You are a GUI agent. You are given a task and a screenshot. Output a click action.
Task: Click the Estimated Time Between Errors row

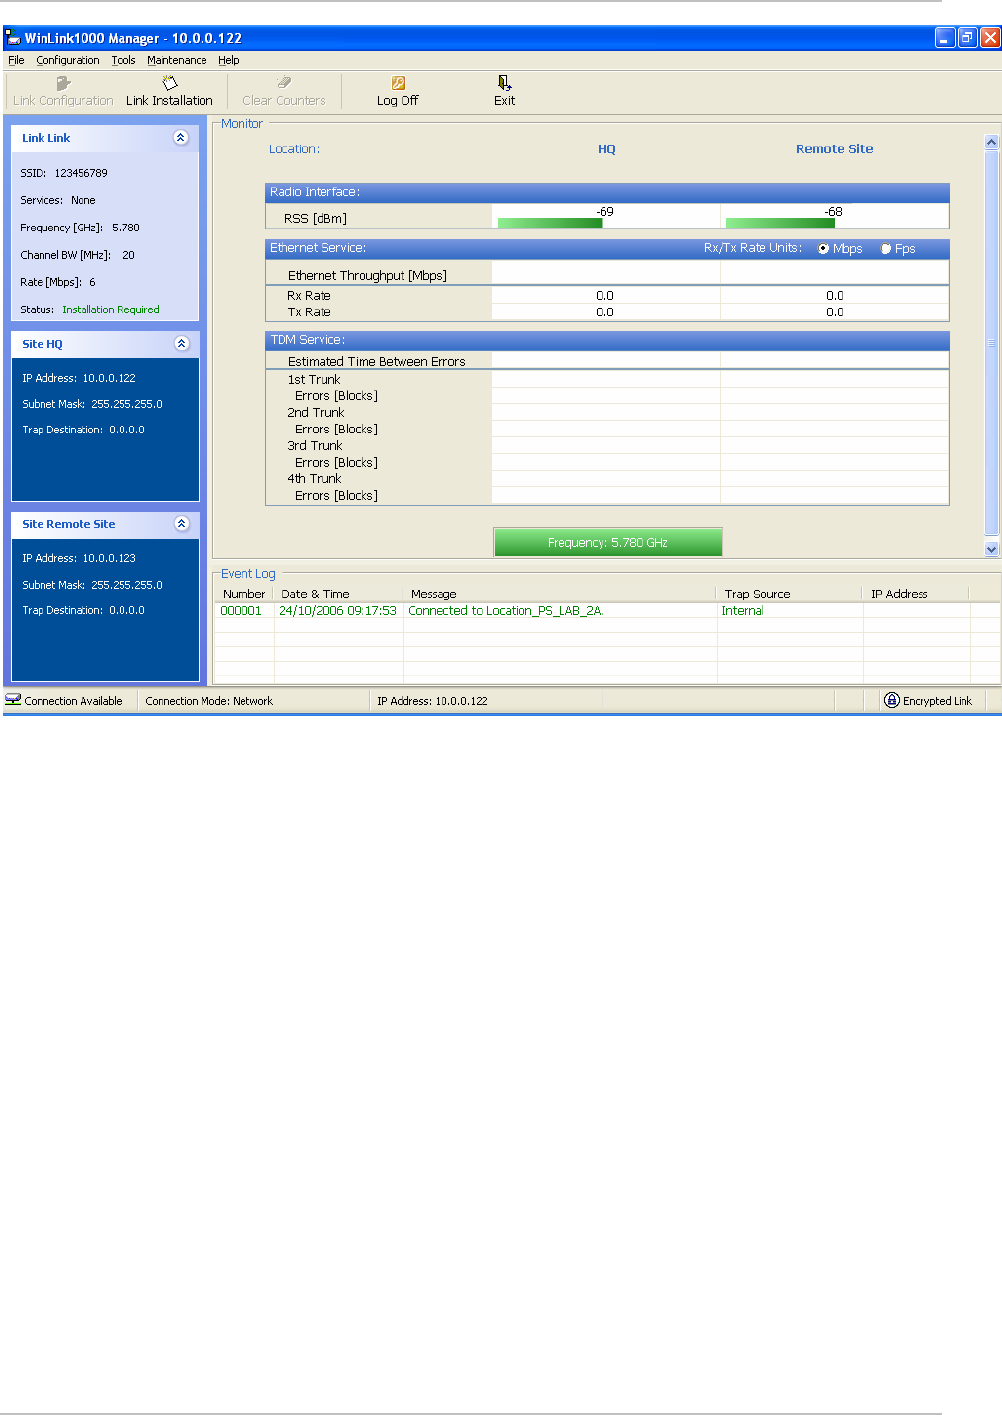point(607,361)
